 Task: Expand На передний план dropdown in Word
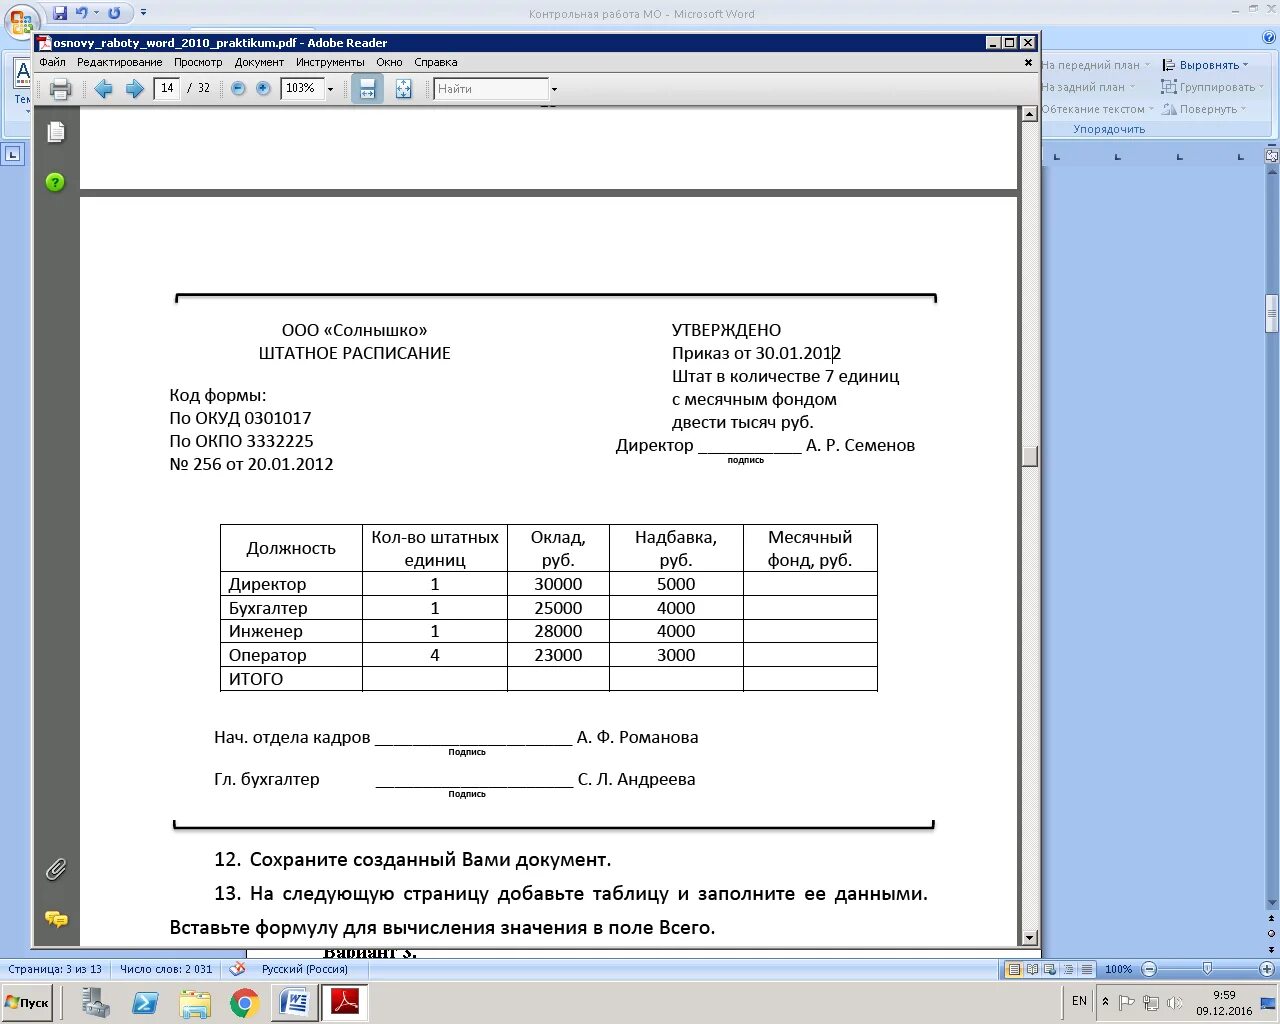(x=1147, y=65)
